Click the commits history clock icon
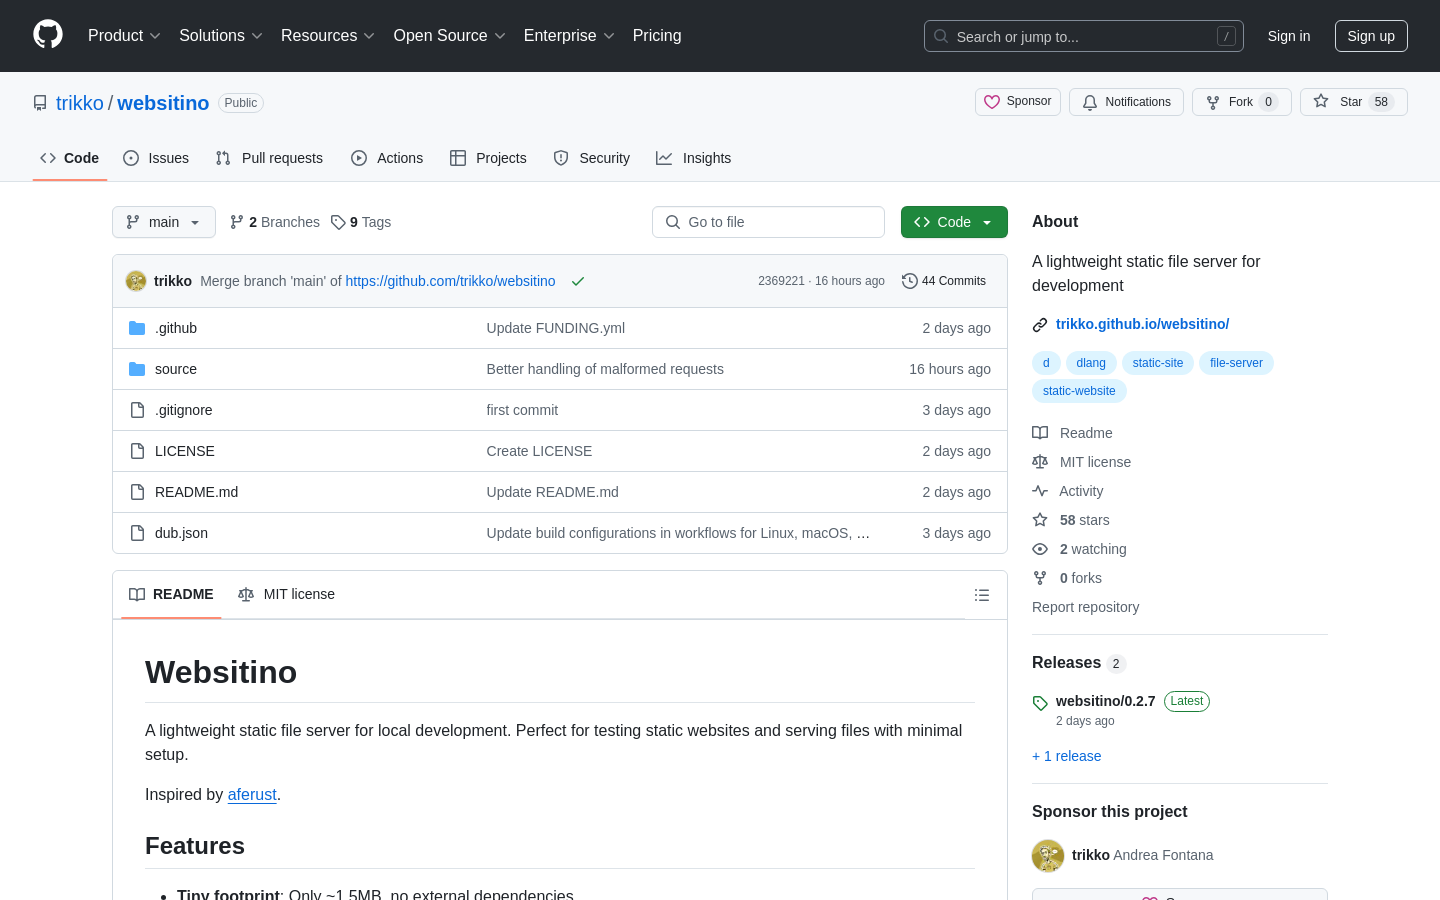1440x900 pixels. tap(910, 281)
